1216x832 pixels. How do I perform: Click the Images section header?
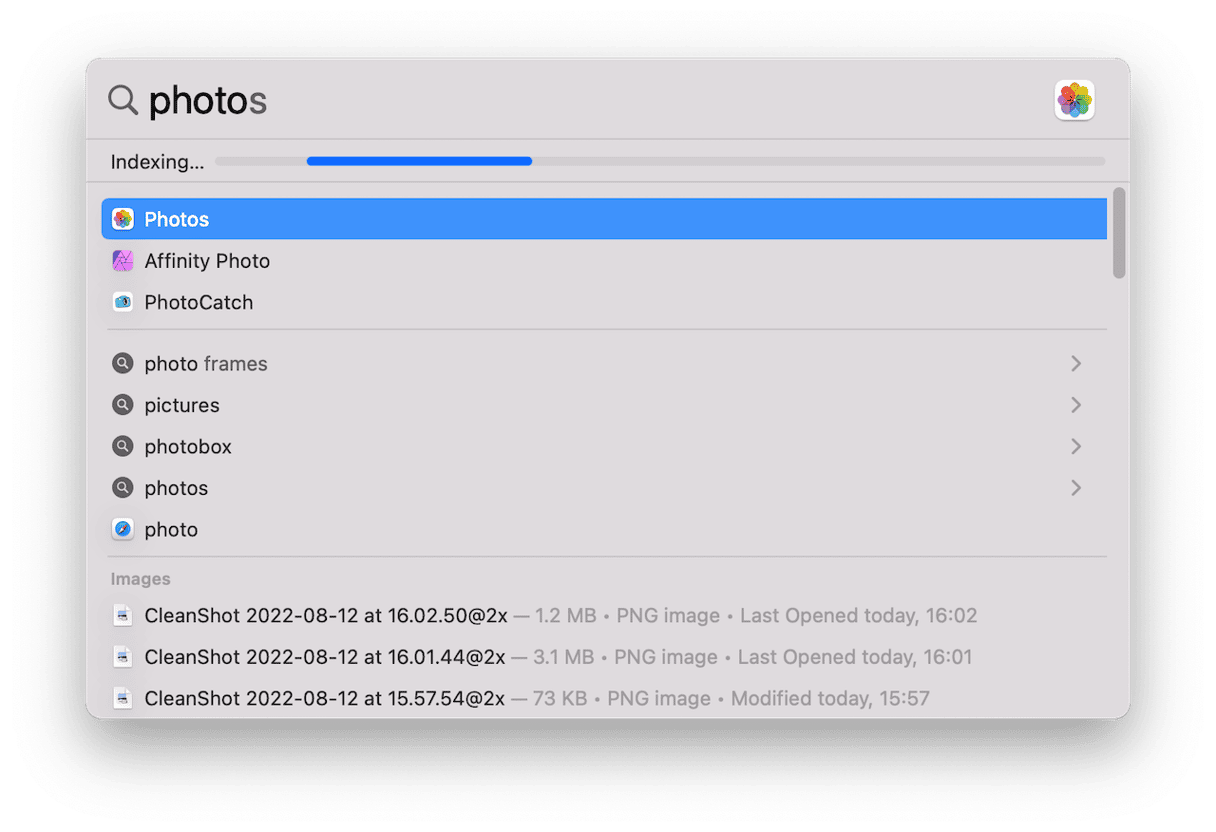tap(140, 579)
